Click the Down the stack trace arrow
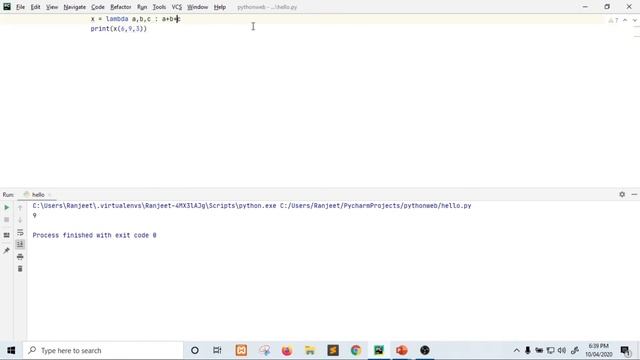 click(20, 220)
